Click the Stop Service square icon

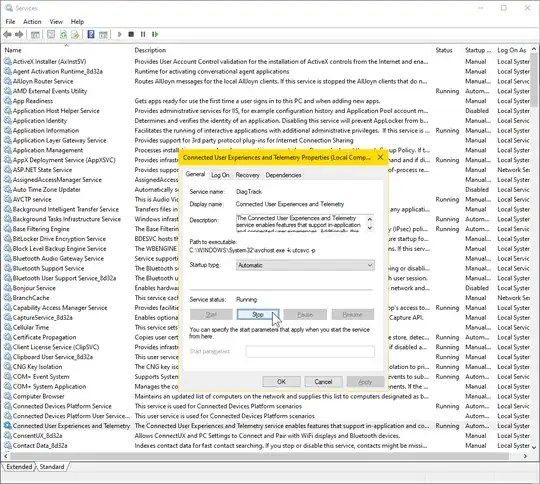coord(131,34)
